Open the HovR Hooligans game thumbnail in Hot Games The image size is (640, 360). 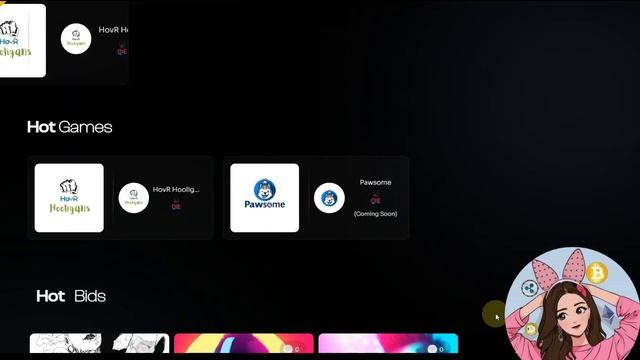[x=69, y=198]
